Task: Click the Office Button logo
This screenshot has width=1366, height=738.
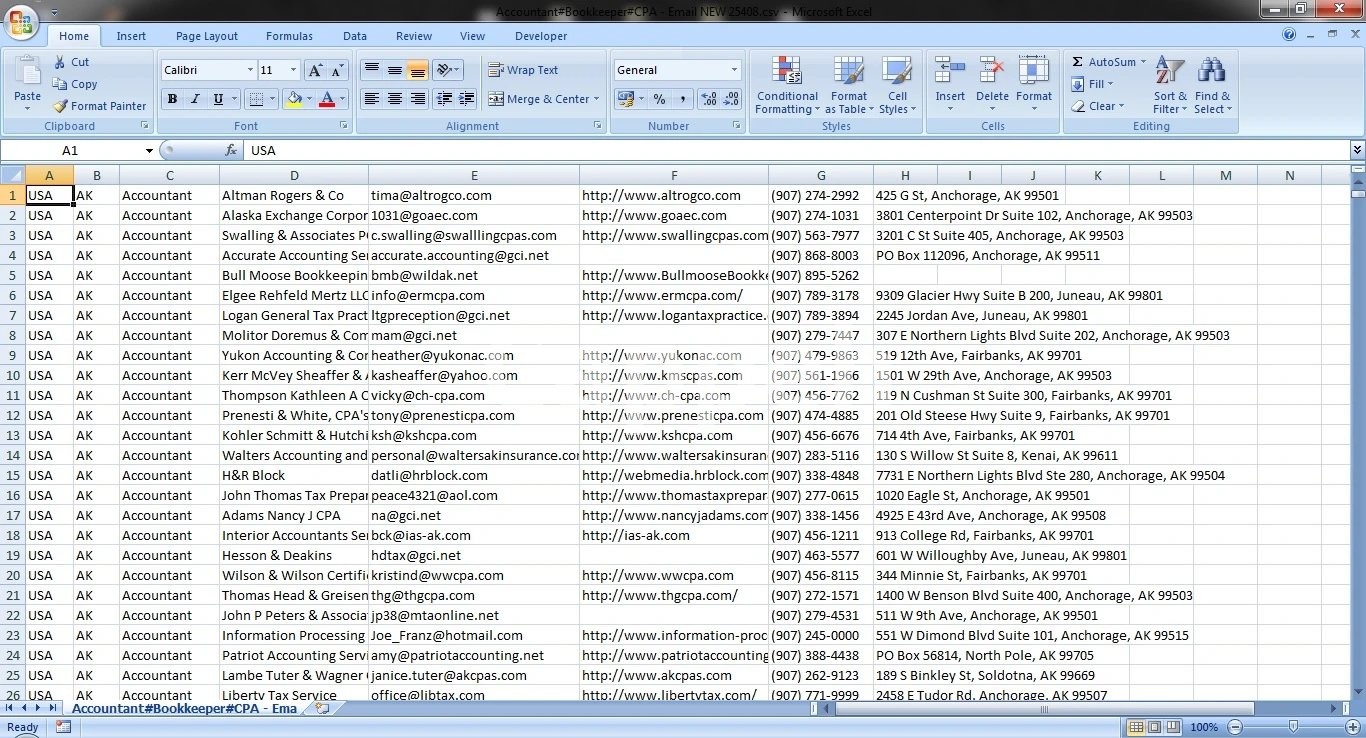Action: click(21, 23)
